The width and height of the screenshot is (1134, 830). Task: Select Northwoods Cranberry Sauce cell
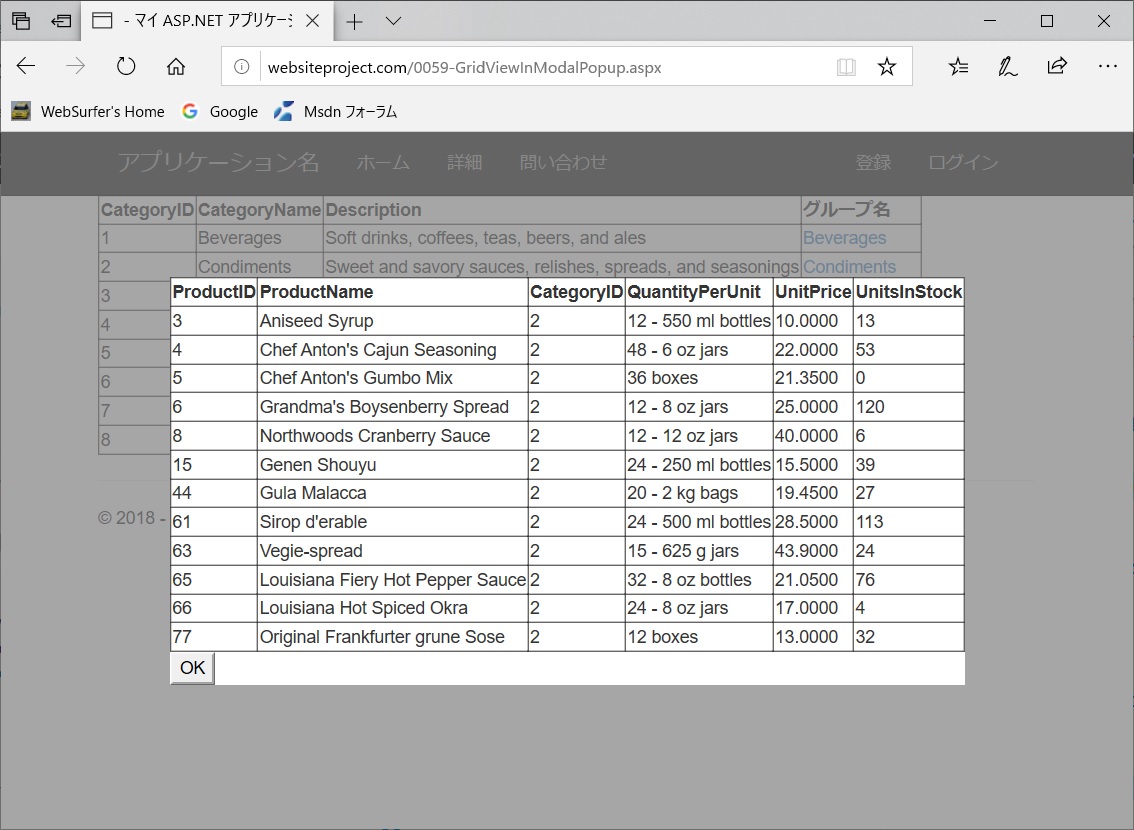(x=393, y=436)
